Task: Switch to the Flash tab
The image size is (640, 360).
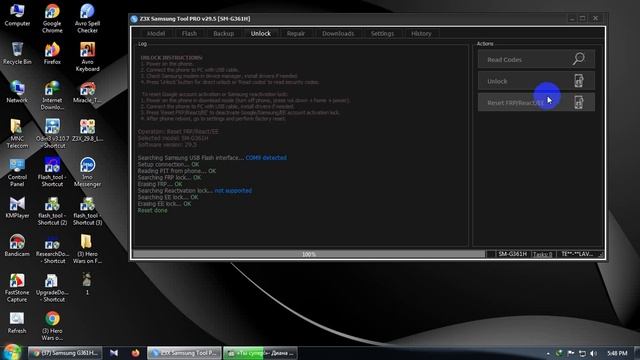Action: click(189, 33)
